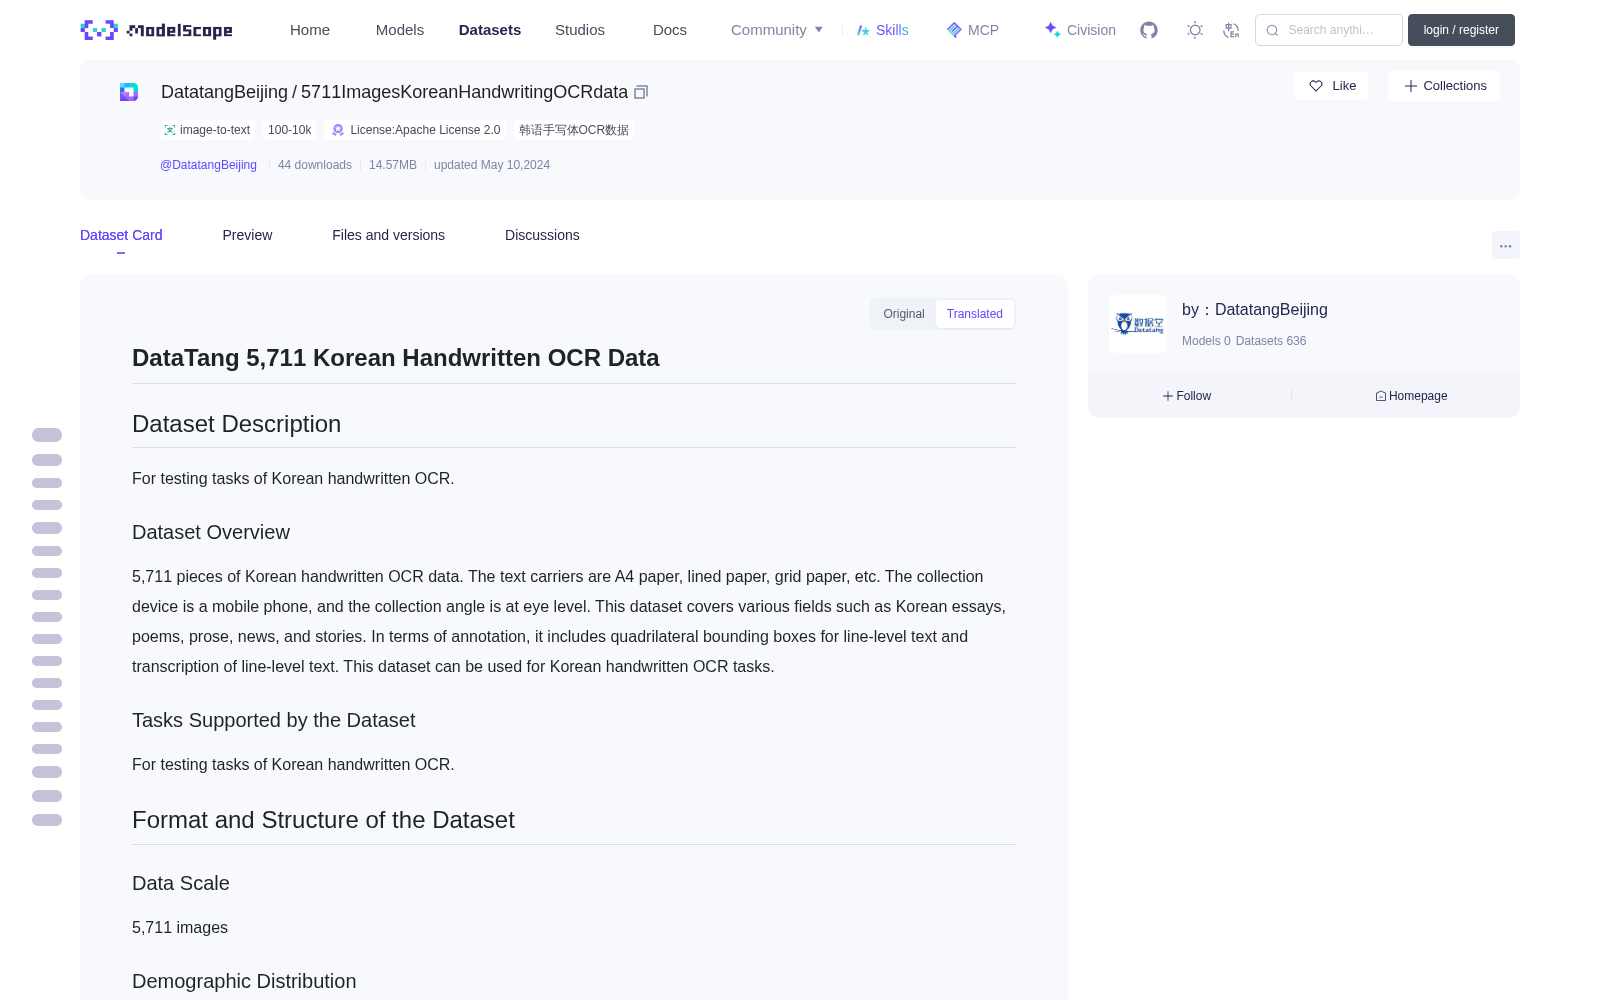Switch to Translated text view
Screen dimensions: 1600x1000
(975, 314)
